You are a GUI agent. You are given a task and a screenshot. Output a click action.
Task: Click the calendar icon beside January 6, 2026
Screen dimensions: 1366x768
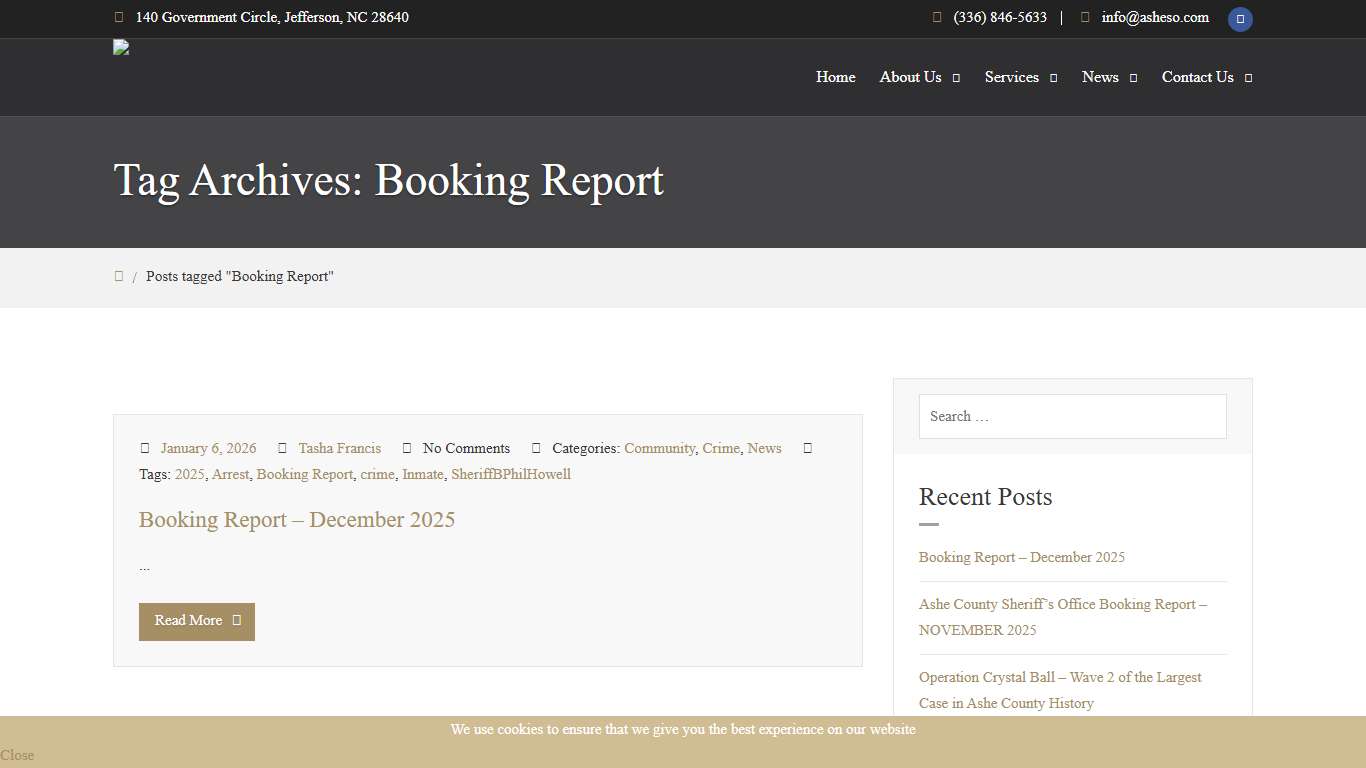[145, 448]
